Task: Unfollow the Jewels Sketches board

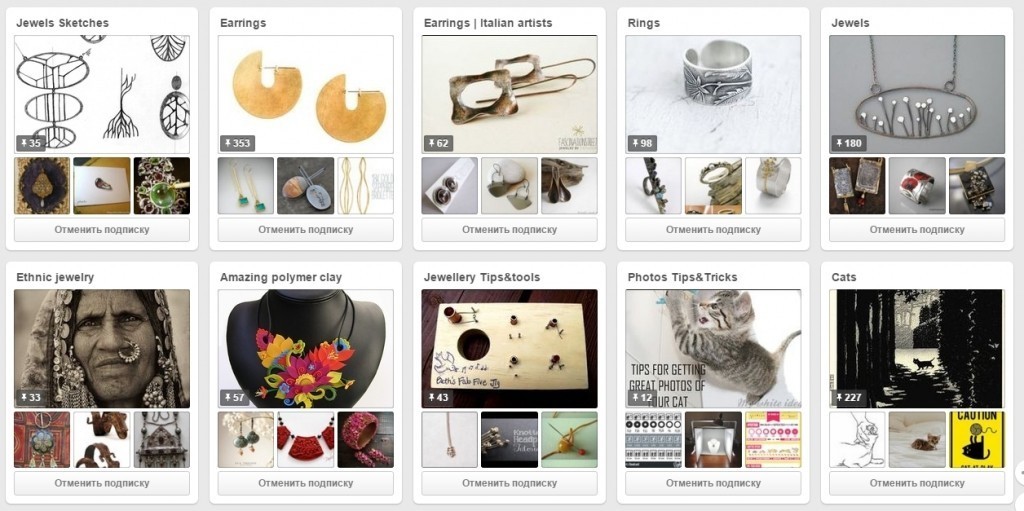Action: pos(102,230)
